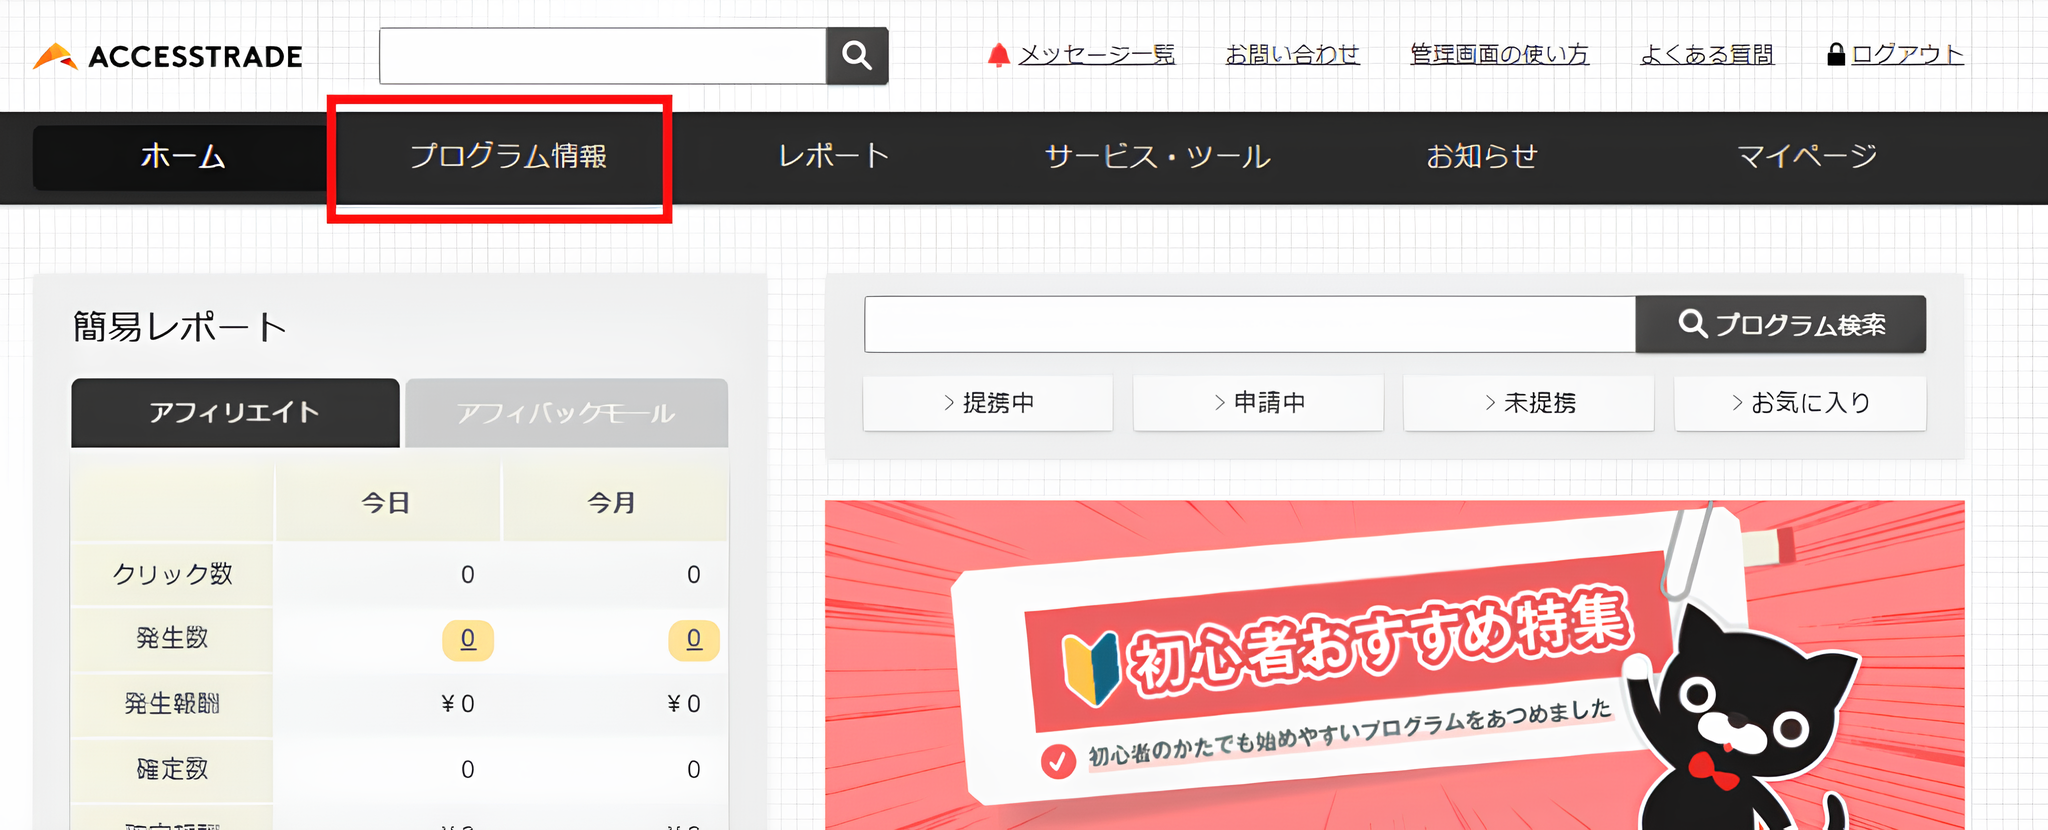This screenshot has height=830, width=2048.
Task: Click the logout padlock icon
Action: (x=1835, y=55)
